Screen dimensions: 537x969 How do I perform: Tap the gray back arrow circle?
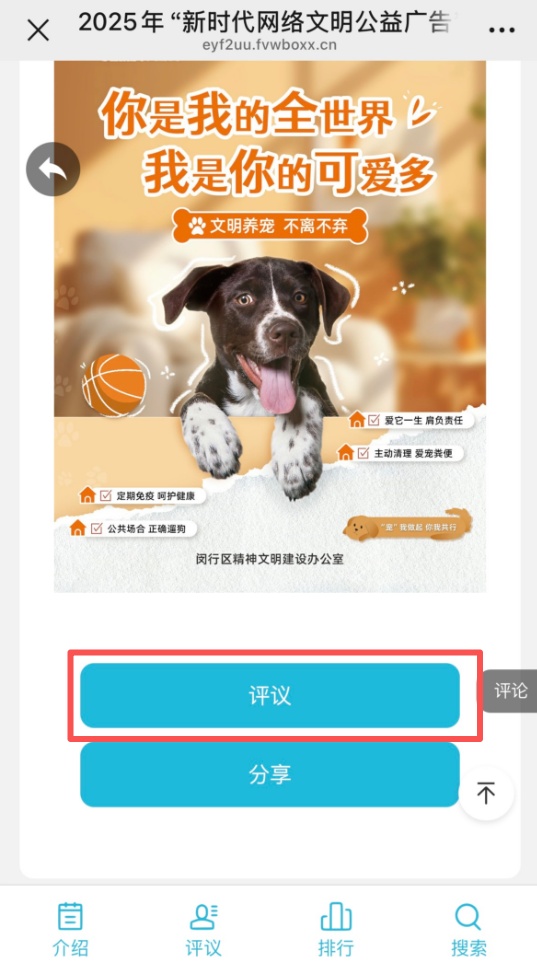(x=53, y=169)
